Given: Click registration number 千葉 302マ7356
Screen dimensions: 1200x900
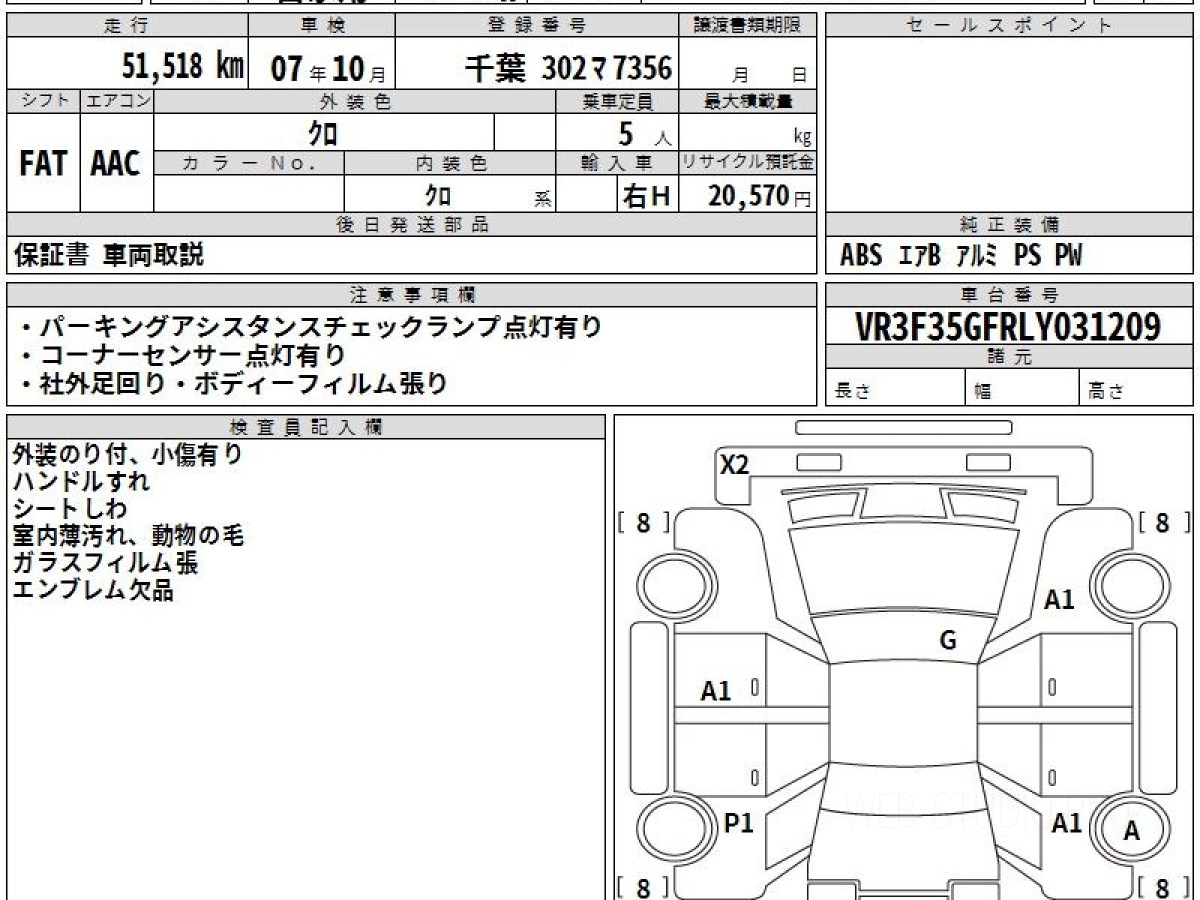Looking at the screenshot, I should tap(567, 67).
